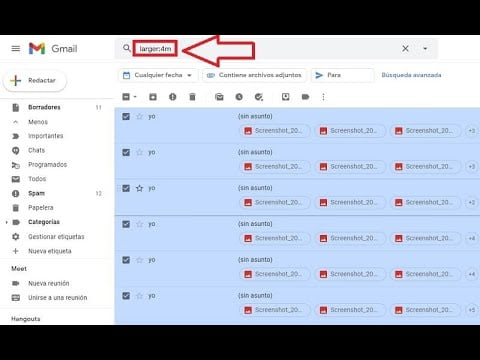480x360 pixels.
Task: Open the Spam folder
Action: coord(36,193)
